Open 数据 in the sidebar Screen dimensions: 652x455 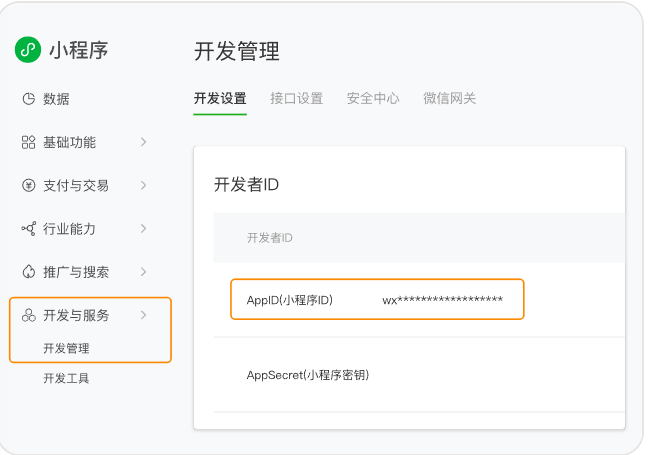click(56, 99)
